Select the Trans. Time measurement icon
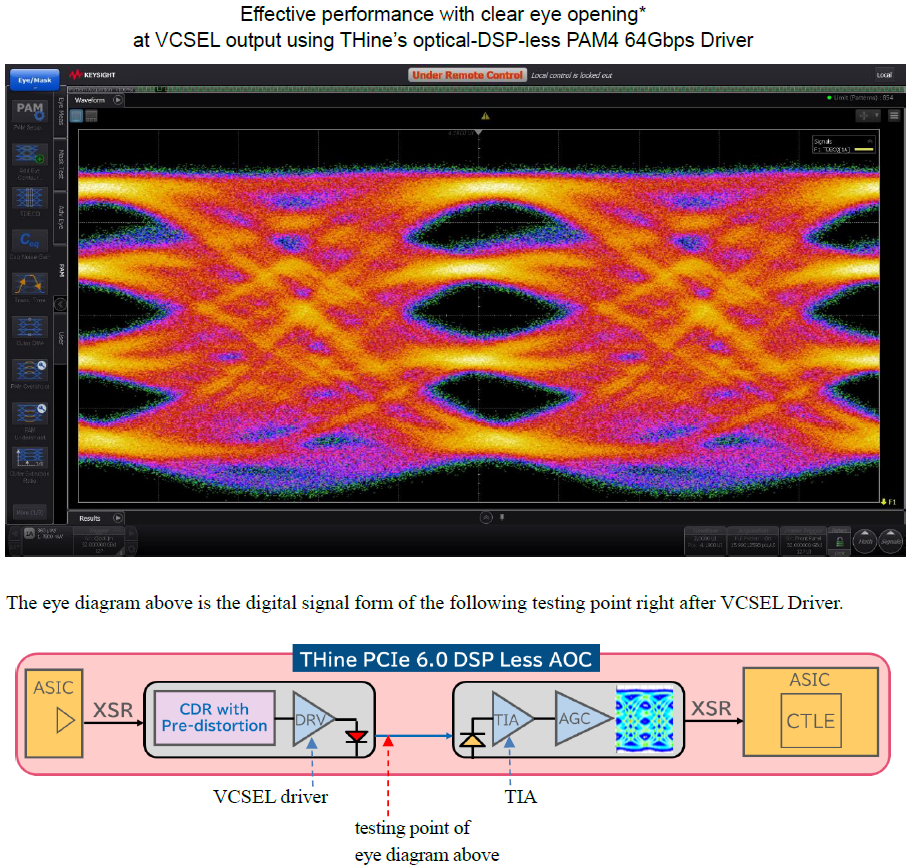The image size is (910, 867). click(30, 284)
